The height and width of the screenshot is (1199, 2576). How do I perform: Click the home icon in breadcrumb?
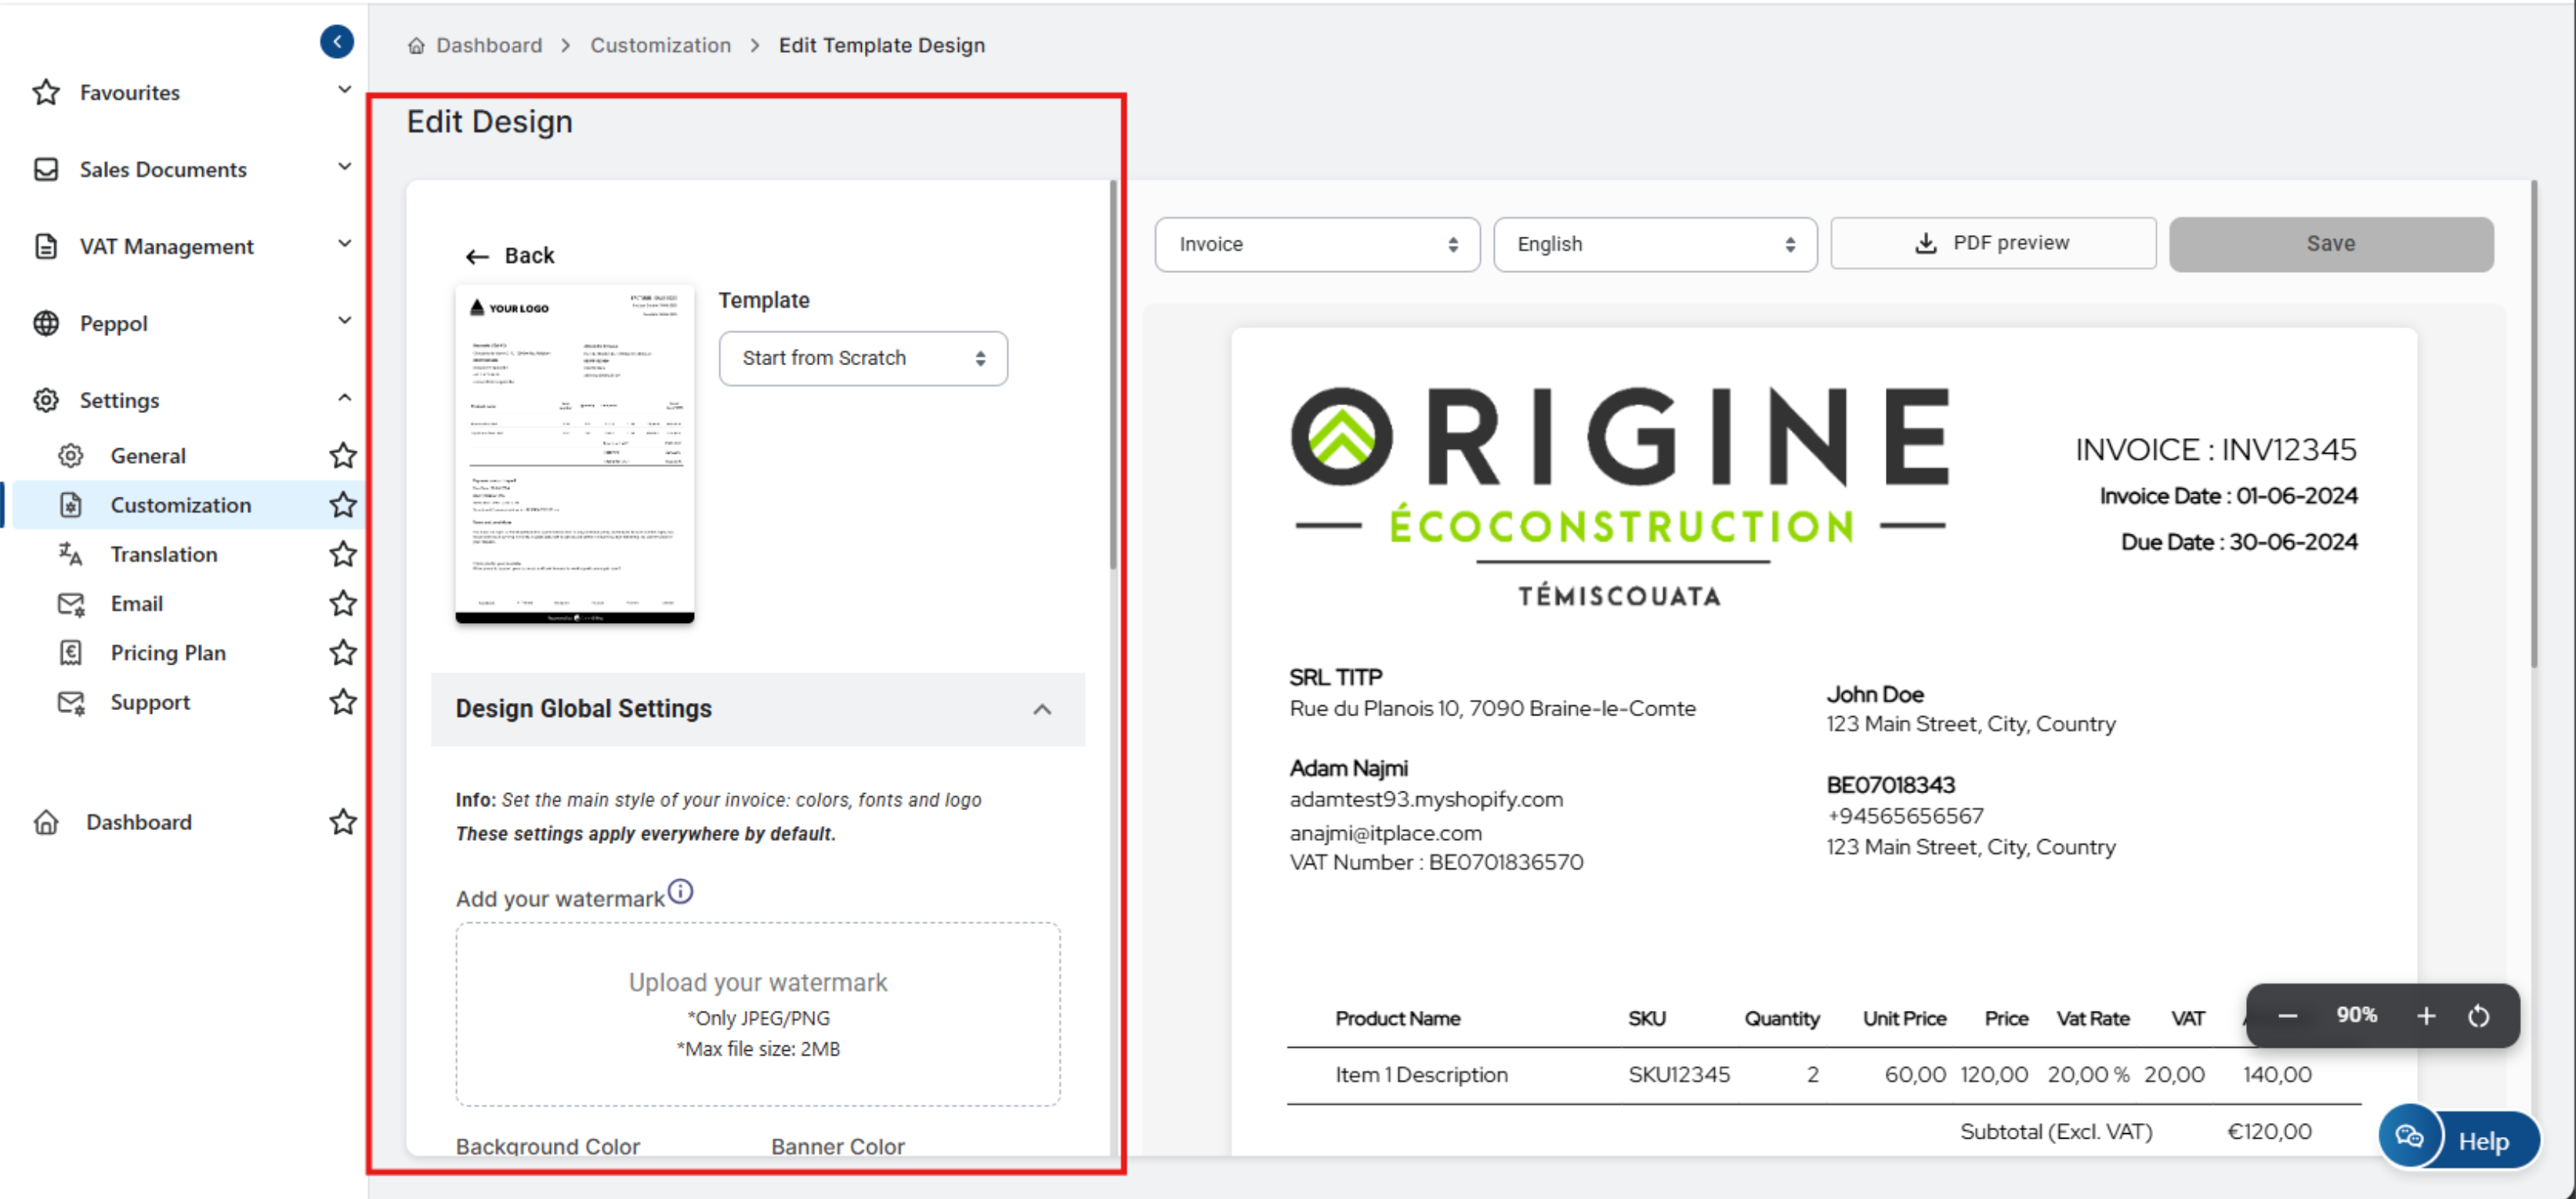[x=416, y=45]
